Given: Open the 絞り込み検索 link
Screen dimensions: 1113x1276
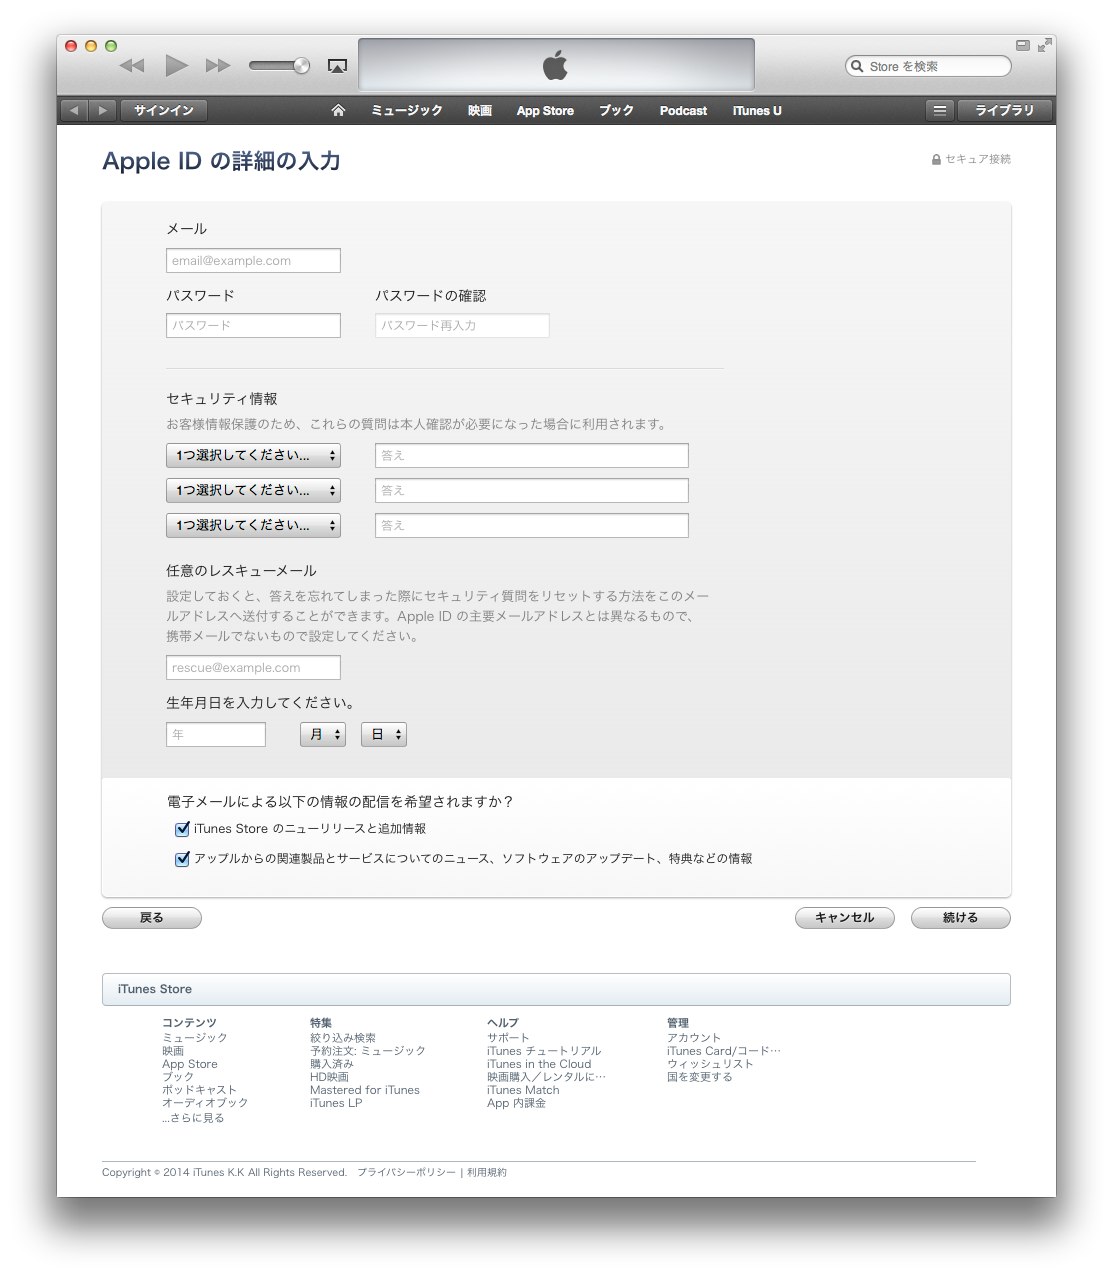Looking at the screenshot, I should (343, 1038).
